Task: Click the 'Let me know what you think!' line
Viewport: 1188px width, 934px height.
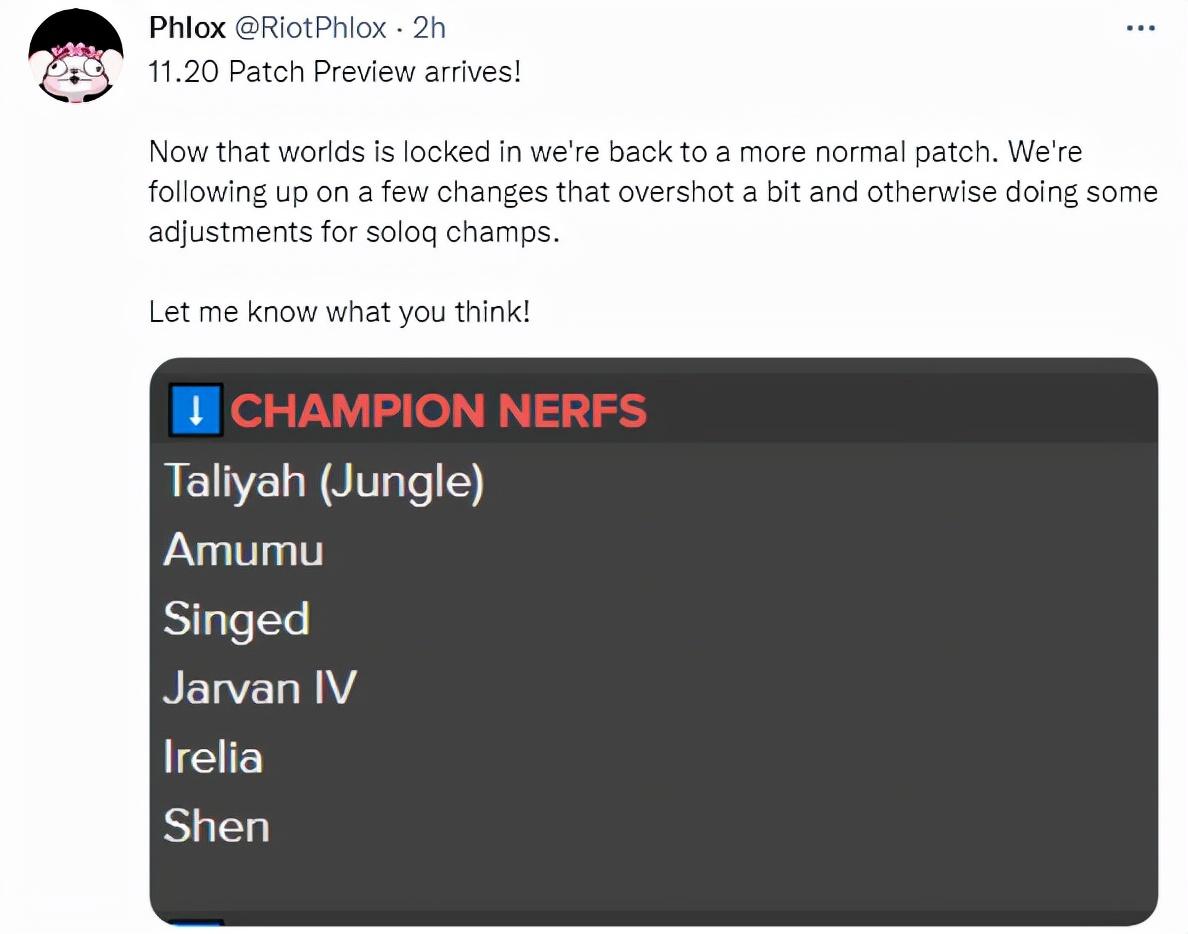Action: click(x=339, y=311)
